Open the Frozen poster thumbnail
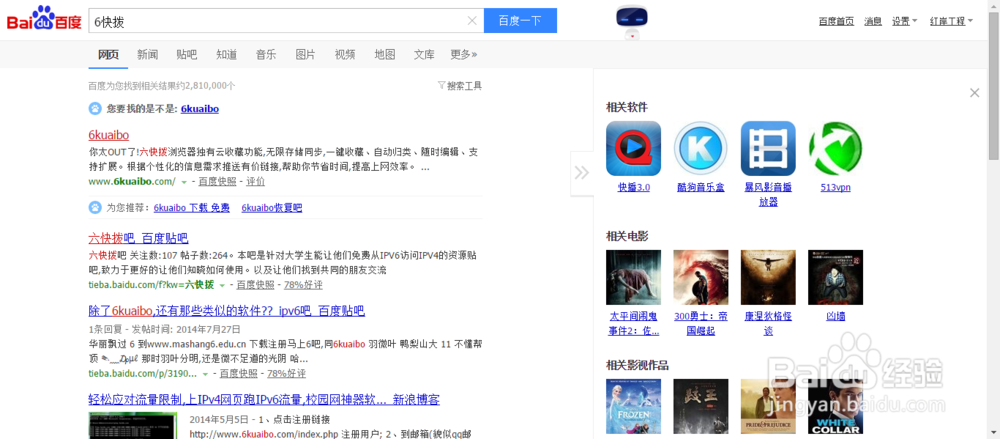The width and height of the screenshot is (1000, 439). (633, 406)
